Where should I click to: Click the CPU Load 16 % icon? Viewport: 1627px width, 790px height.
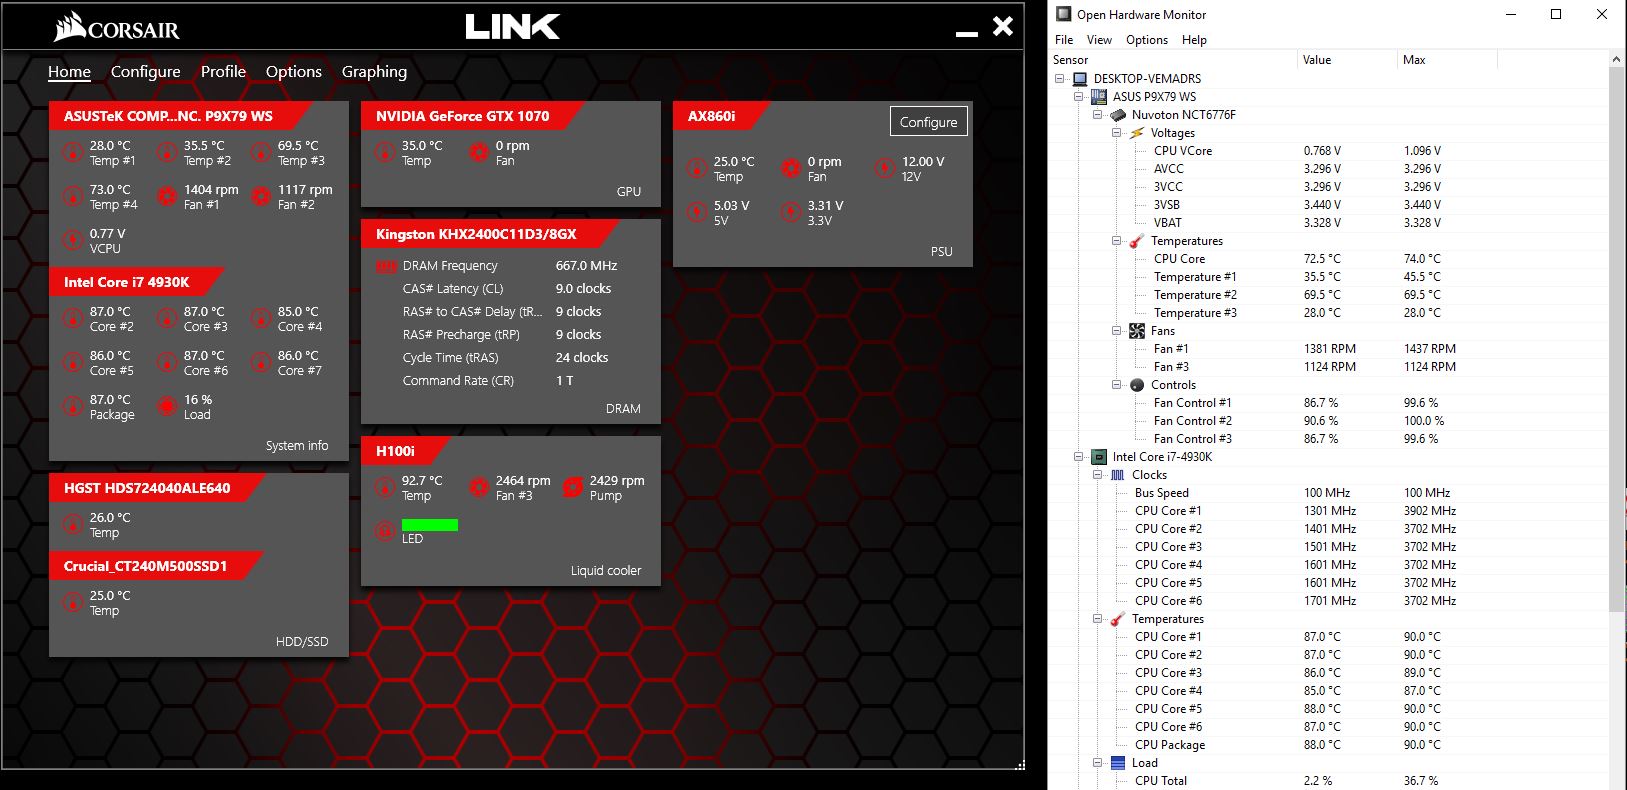tap(167, 406)
